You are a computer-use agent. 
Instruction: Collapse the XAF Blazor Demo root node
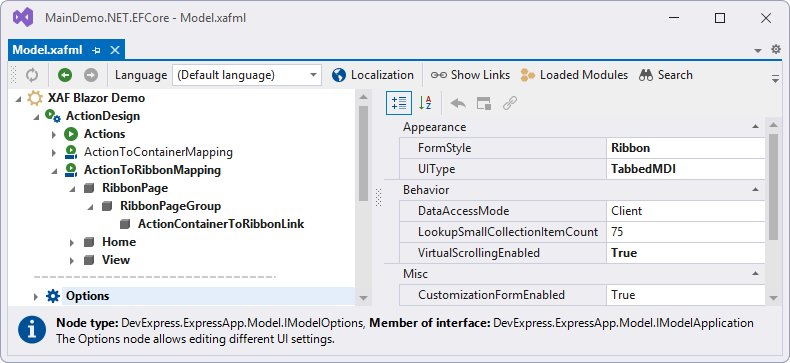point(19,98)
